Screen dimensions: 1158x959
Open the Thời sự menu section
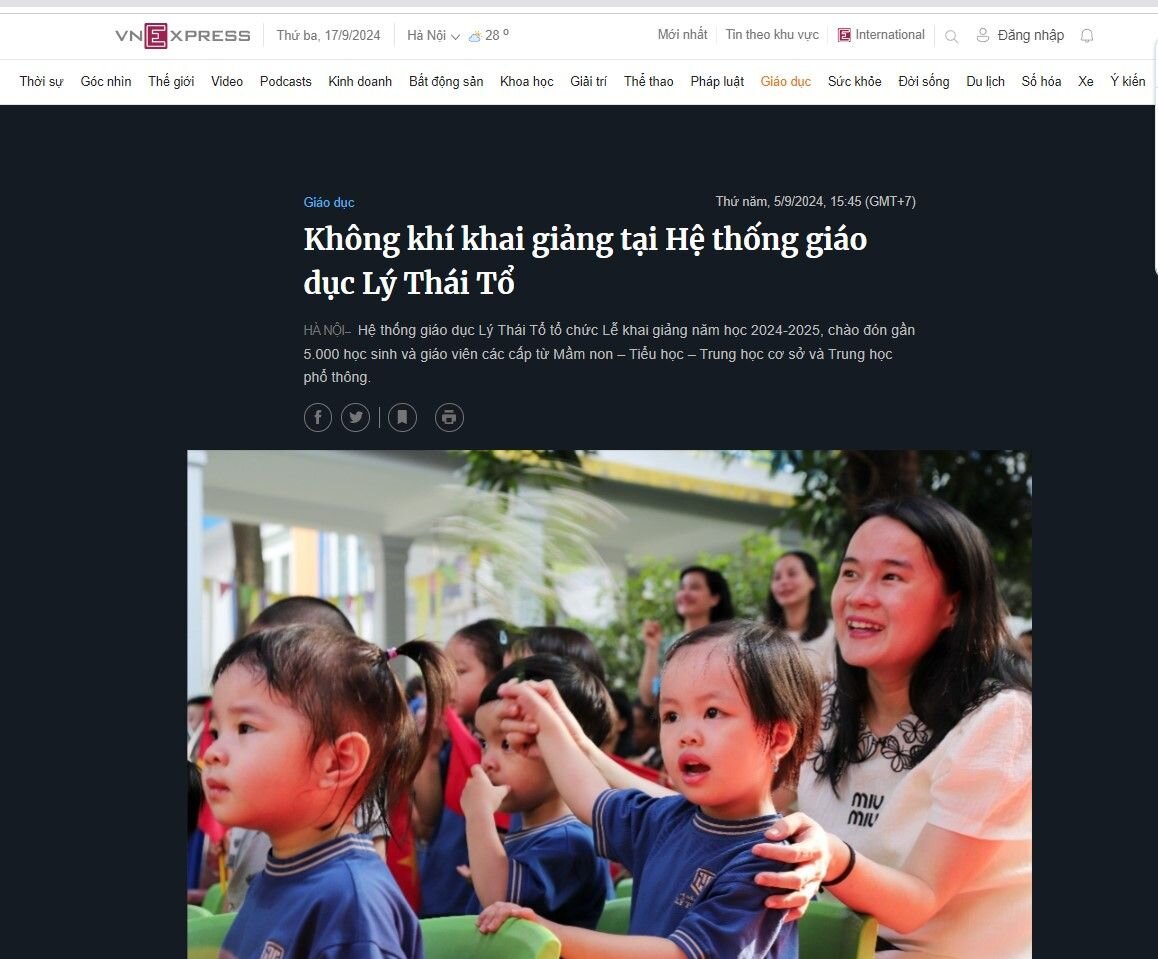41,81
